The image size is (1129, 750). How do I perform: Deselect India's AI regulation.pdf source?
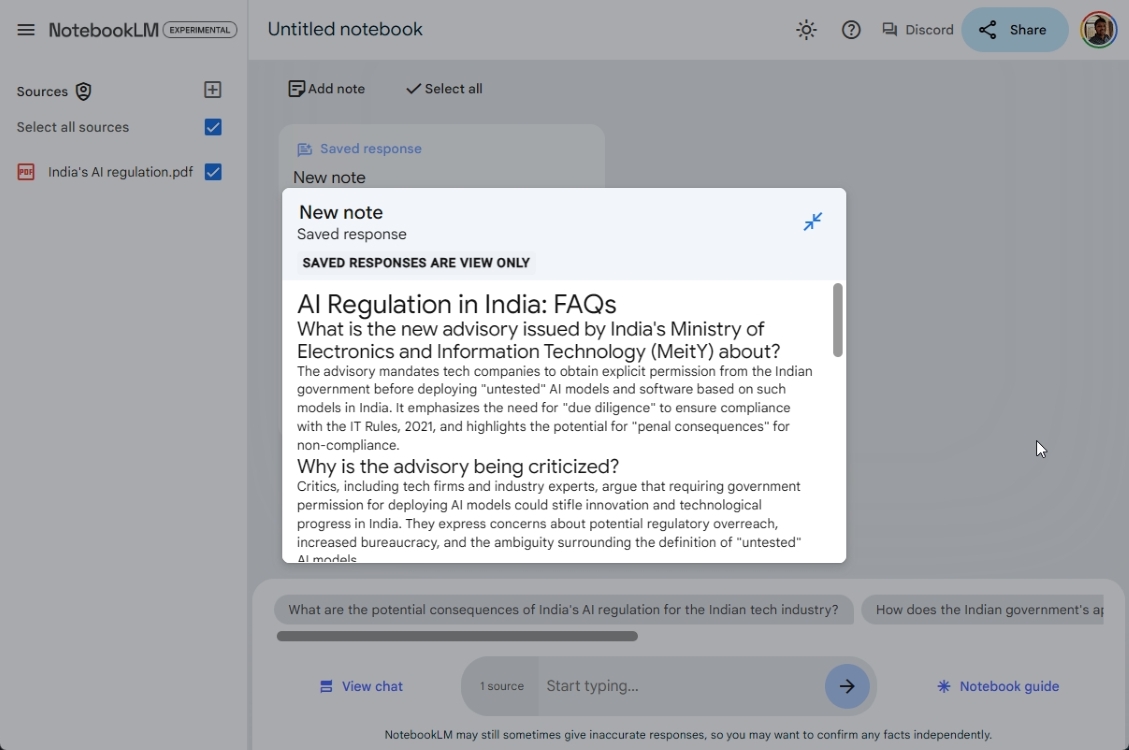point(212,171)
